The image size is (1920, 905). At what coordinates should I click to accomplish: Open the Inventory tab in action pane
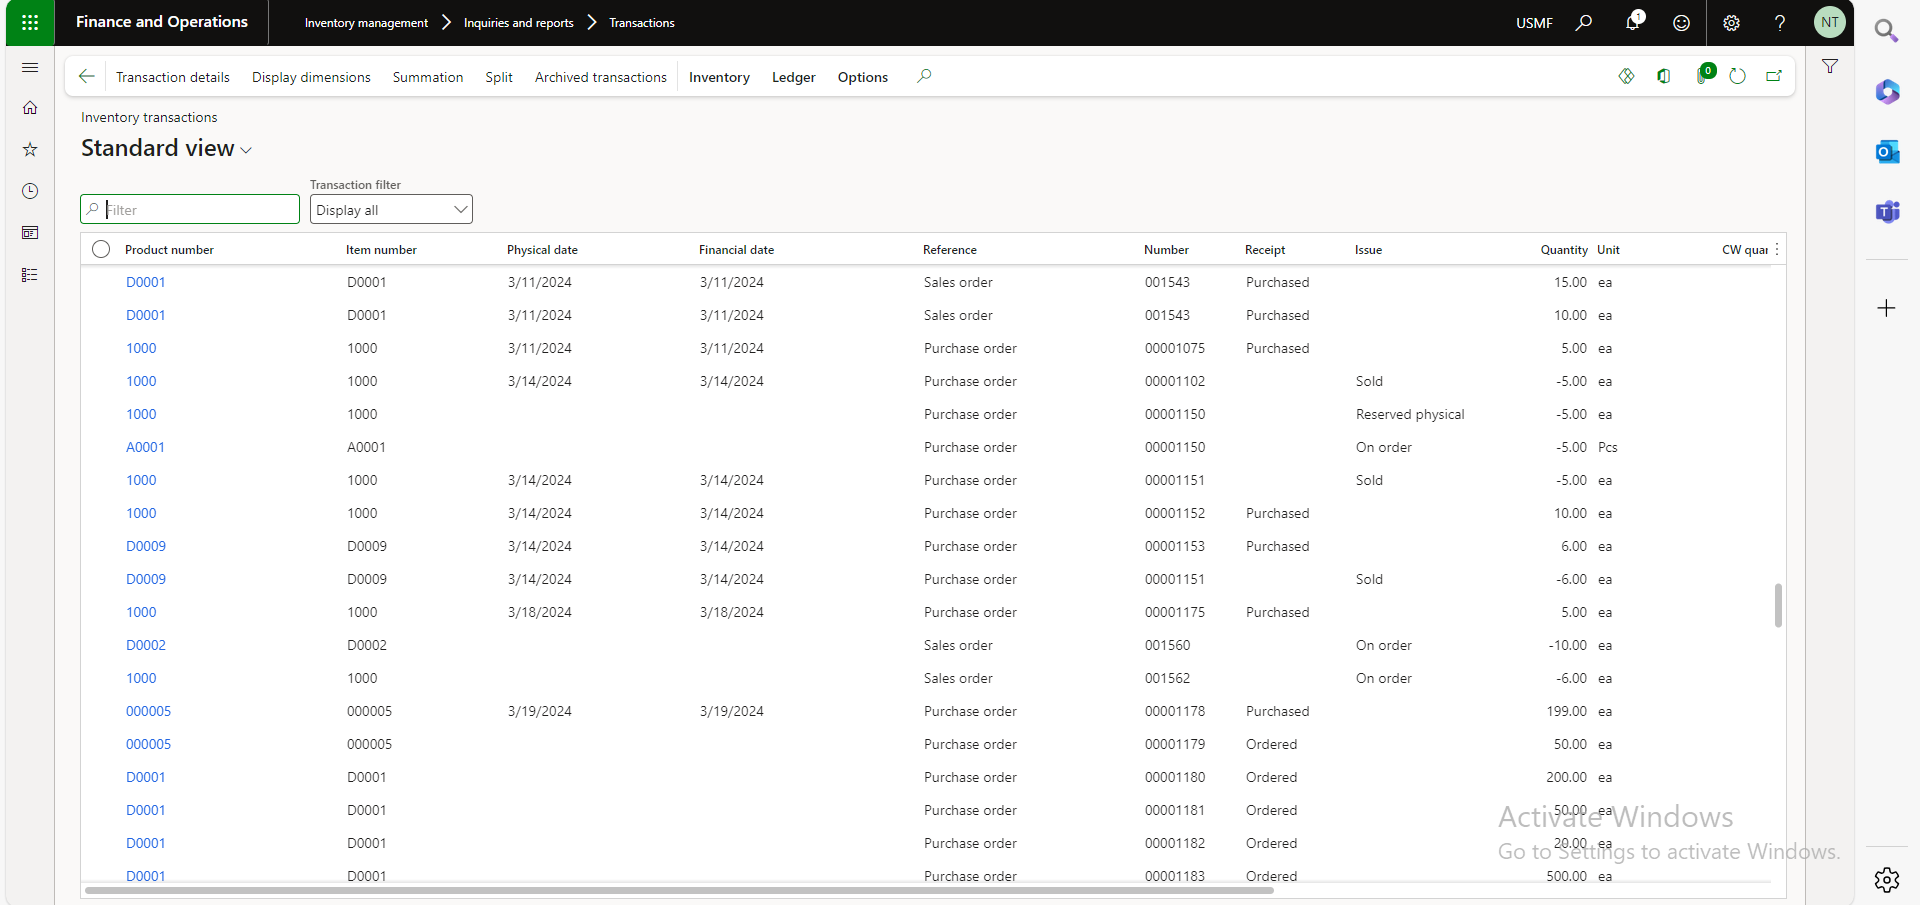(x=719, y=77)
